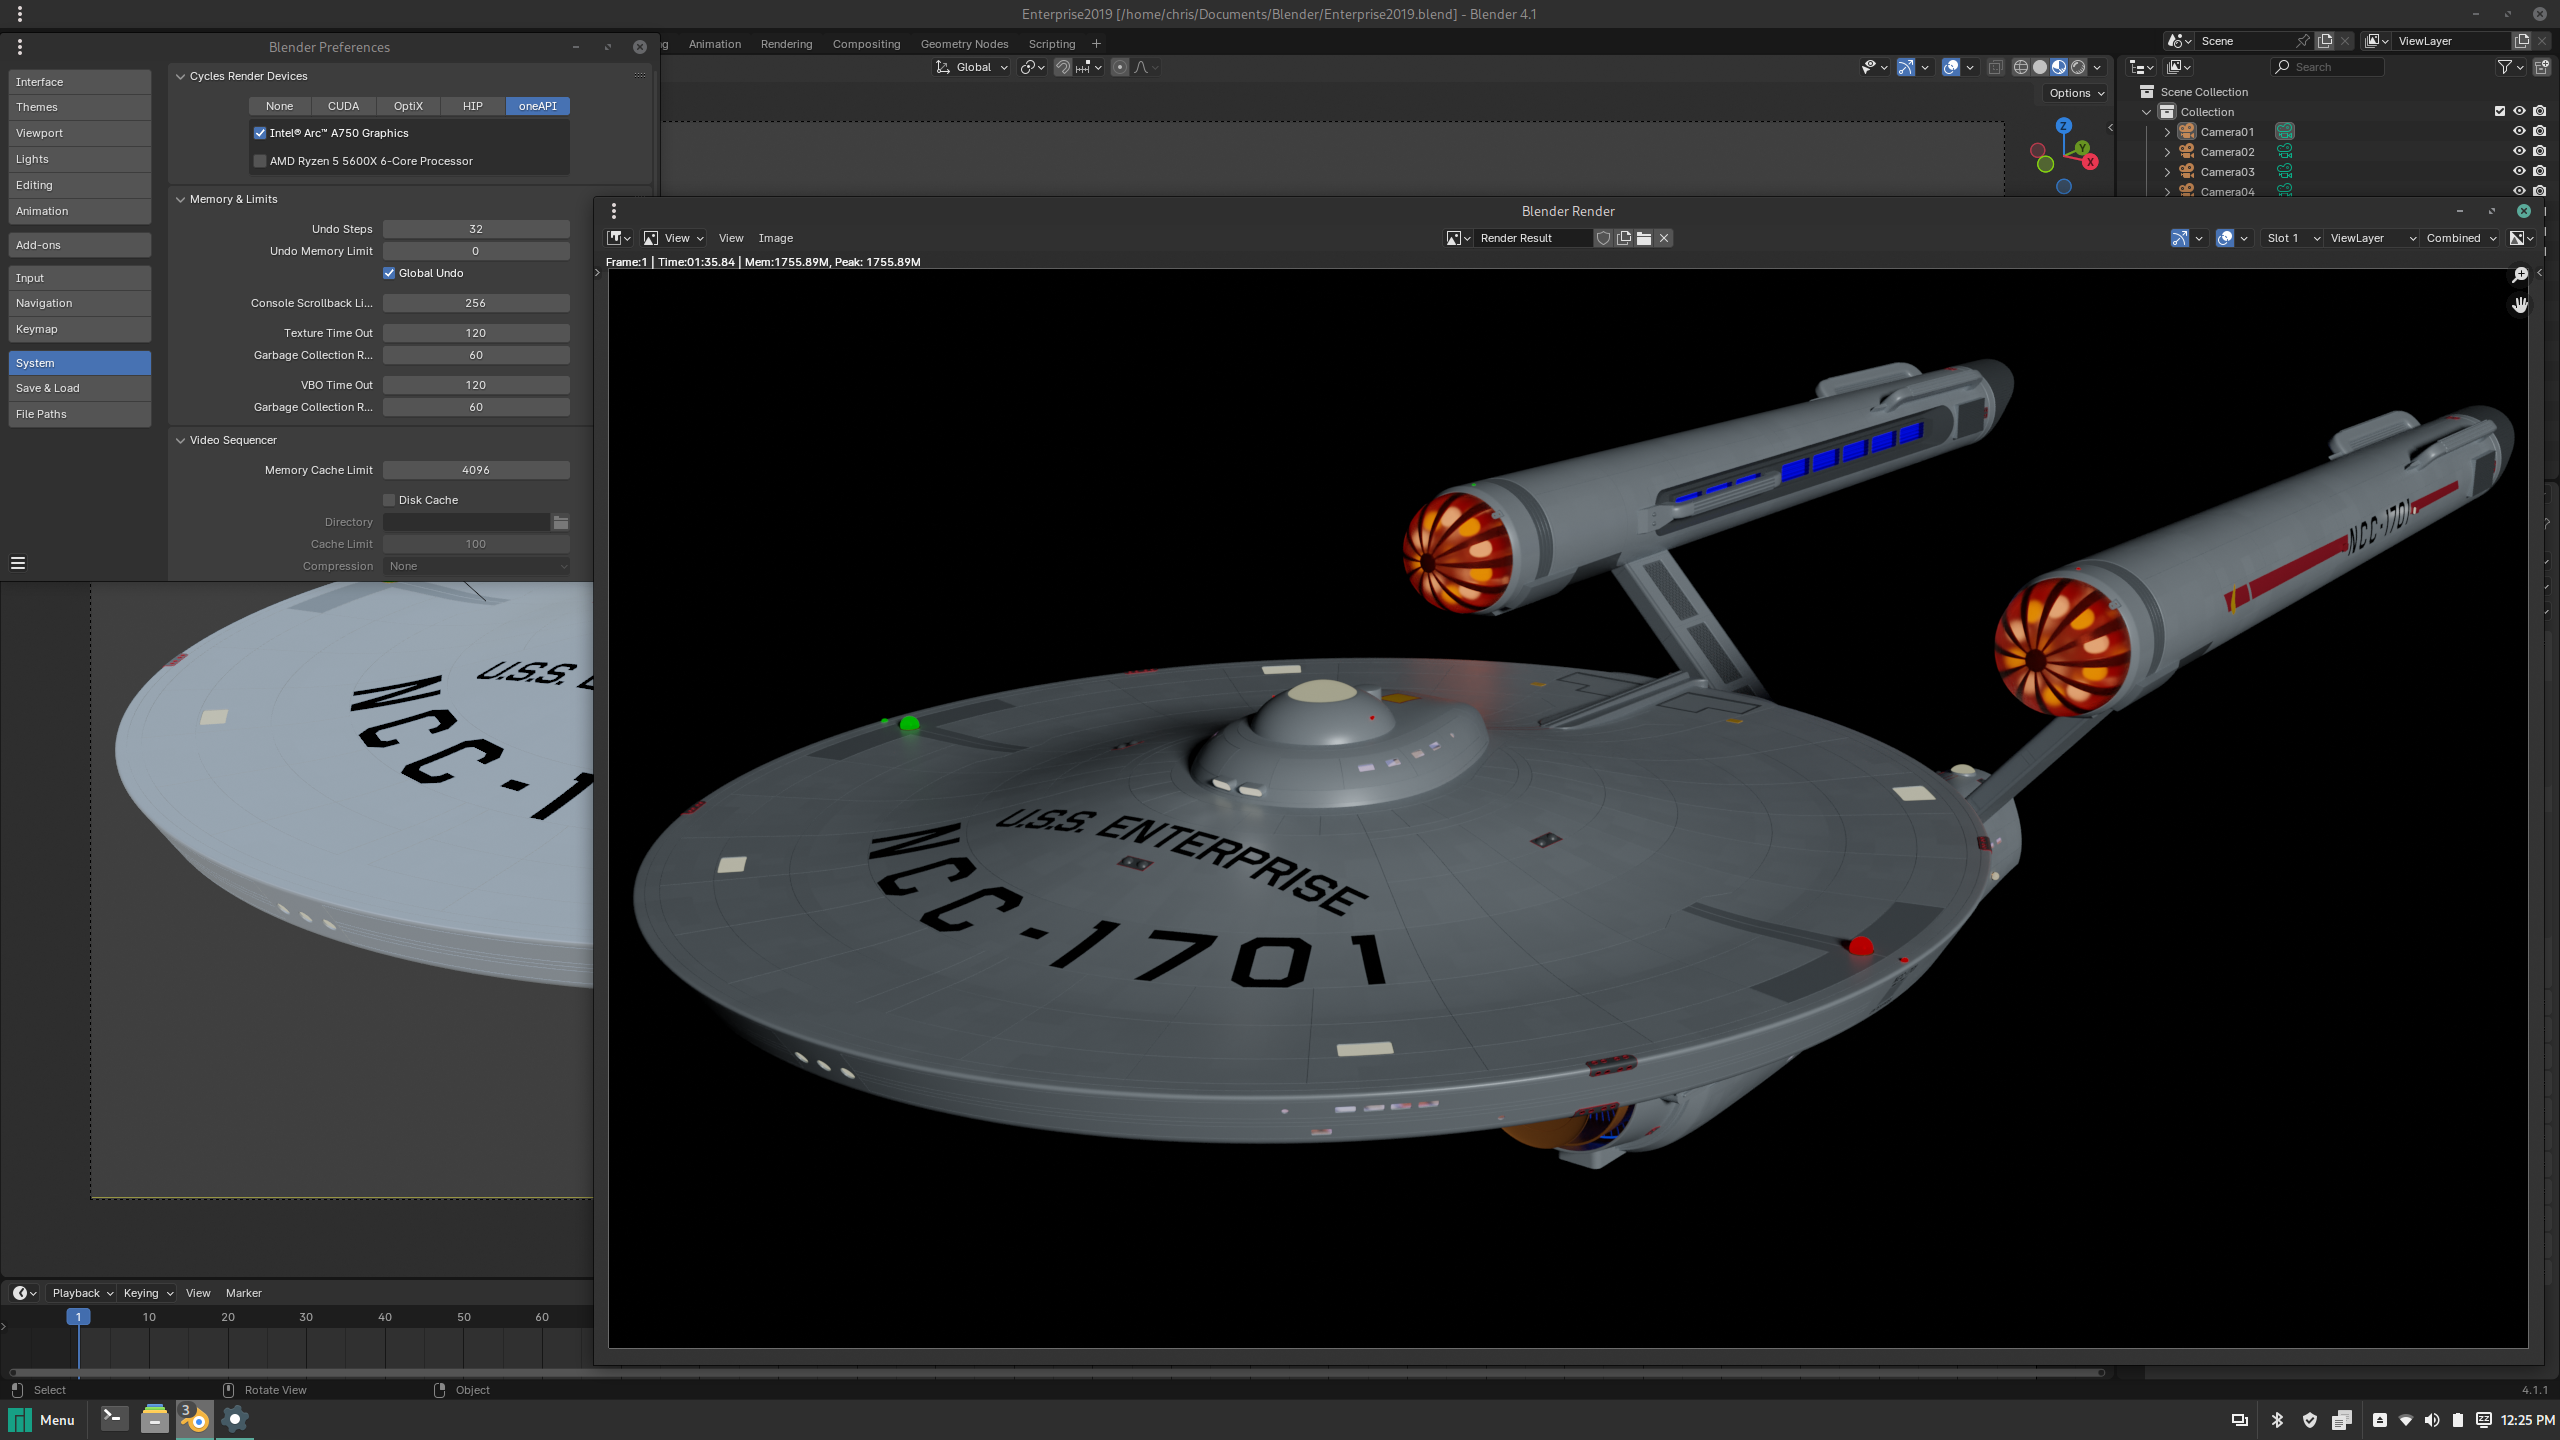
Task: Toggle snapping magnet icon in viewport header
Action: tap(1062, 67)
